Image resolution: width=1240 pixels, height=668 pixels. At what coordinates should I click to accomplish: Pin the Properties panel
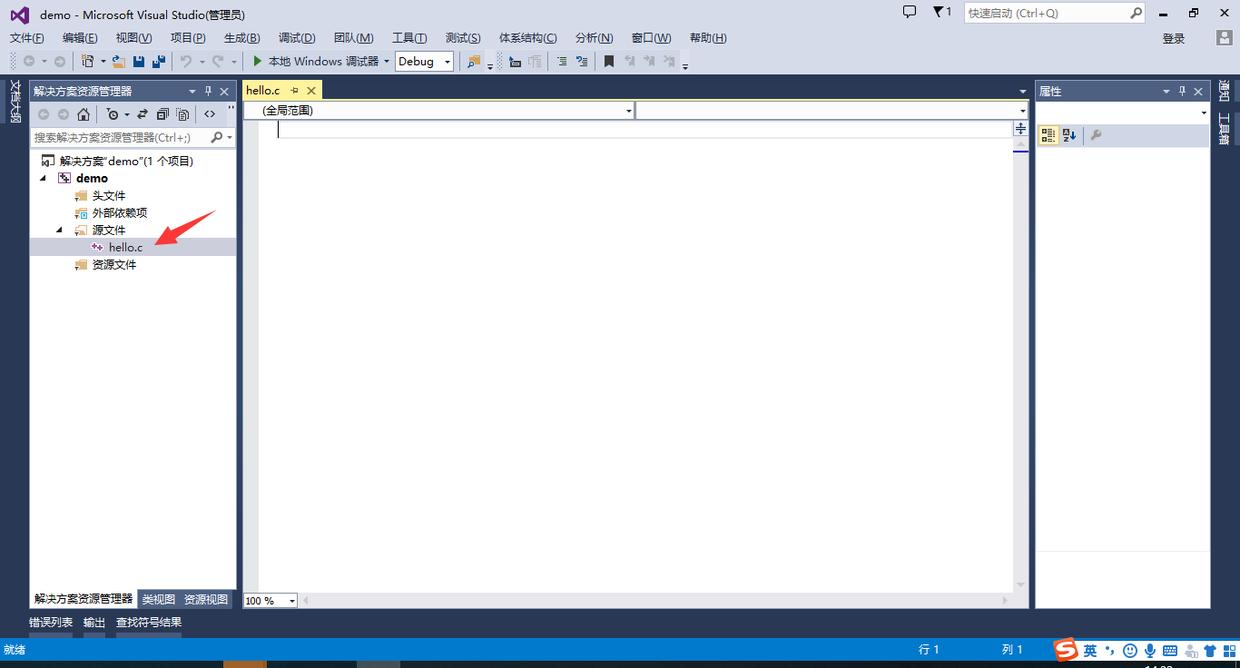pyautogui.click(x=1182, y=91)
